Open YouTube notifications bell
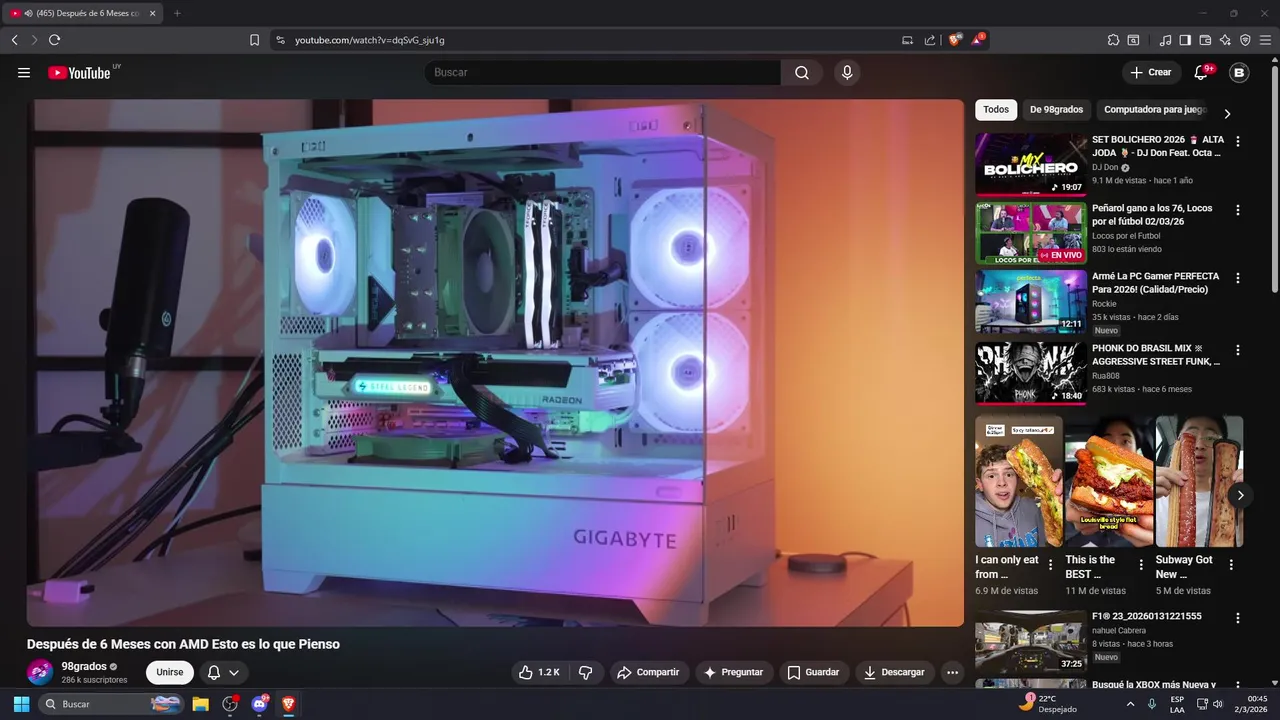 tap(1202, 72)
